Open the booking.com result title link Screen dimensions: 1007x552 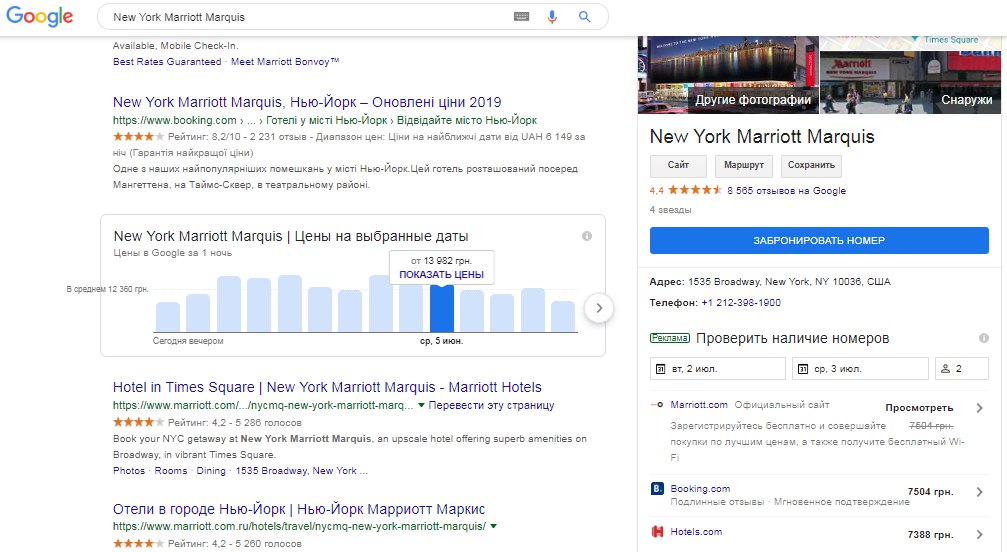click(x=307, y=102)
